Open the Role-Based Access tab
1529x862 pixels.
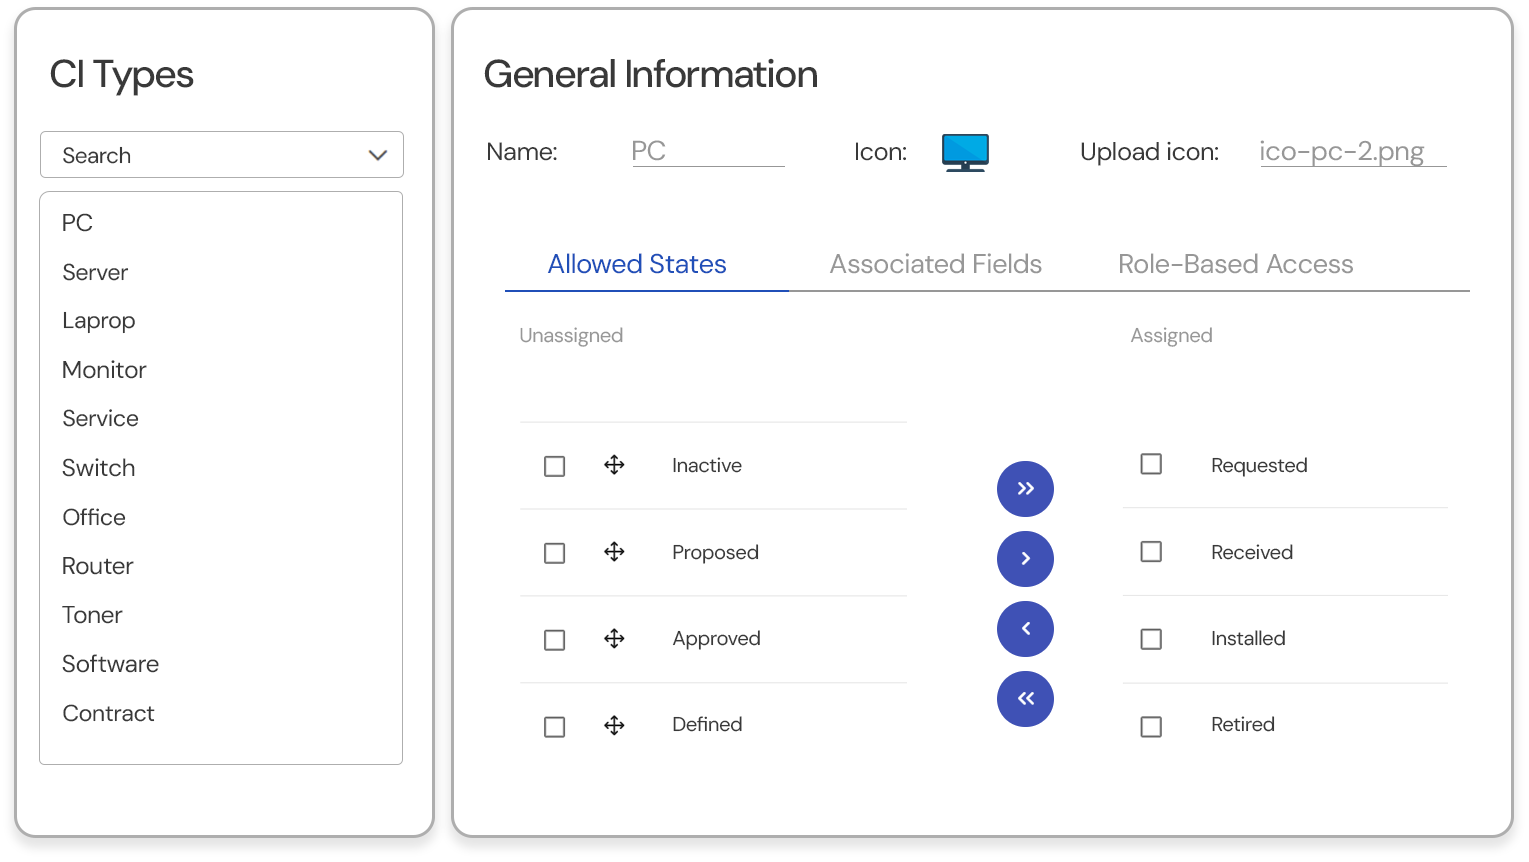[x=1235, y=264]
